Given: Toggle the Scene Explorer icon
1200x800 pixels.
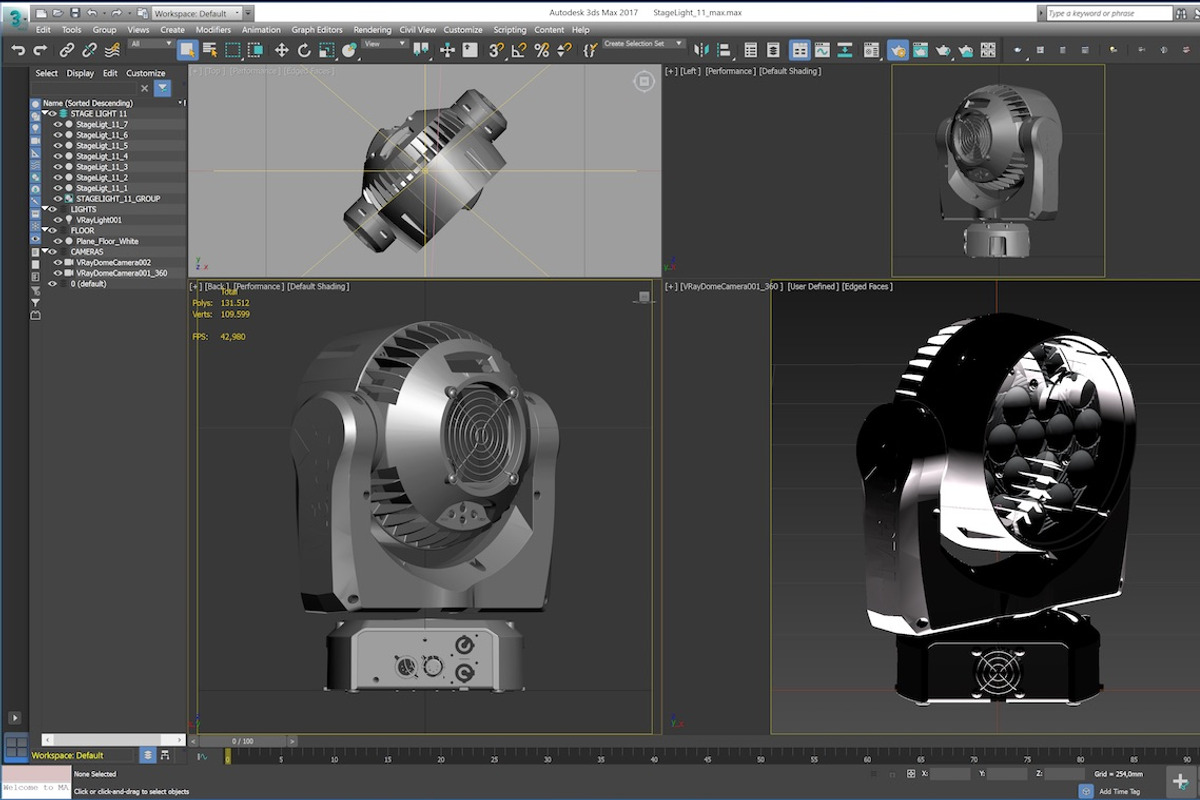Looking at the screenshot, I should tap(751, 50).
